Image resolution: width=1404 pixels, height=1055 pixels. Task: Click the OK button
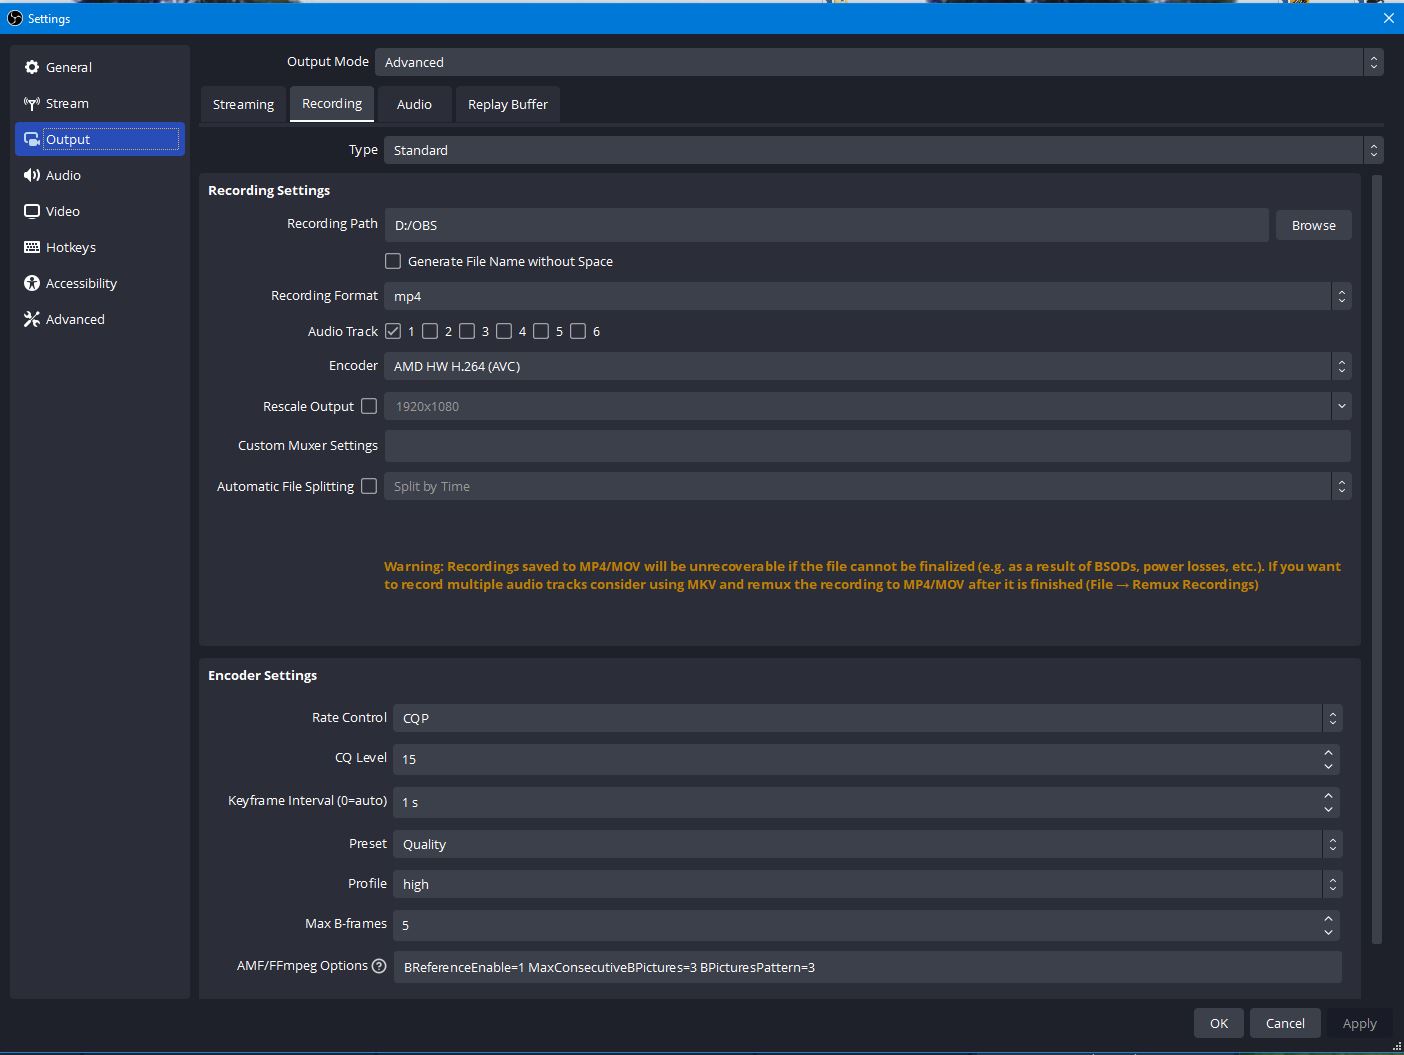click(1219, 1023)
